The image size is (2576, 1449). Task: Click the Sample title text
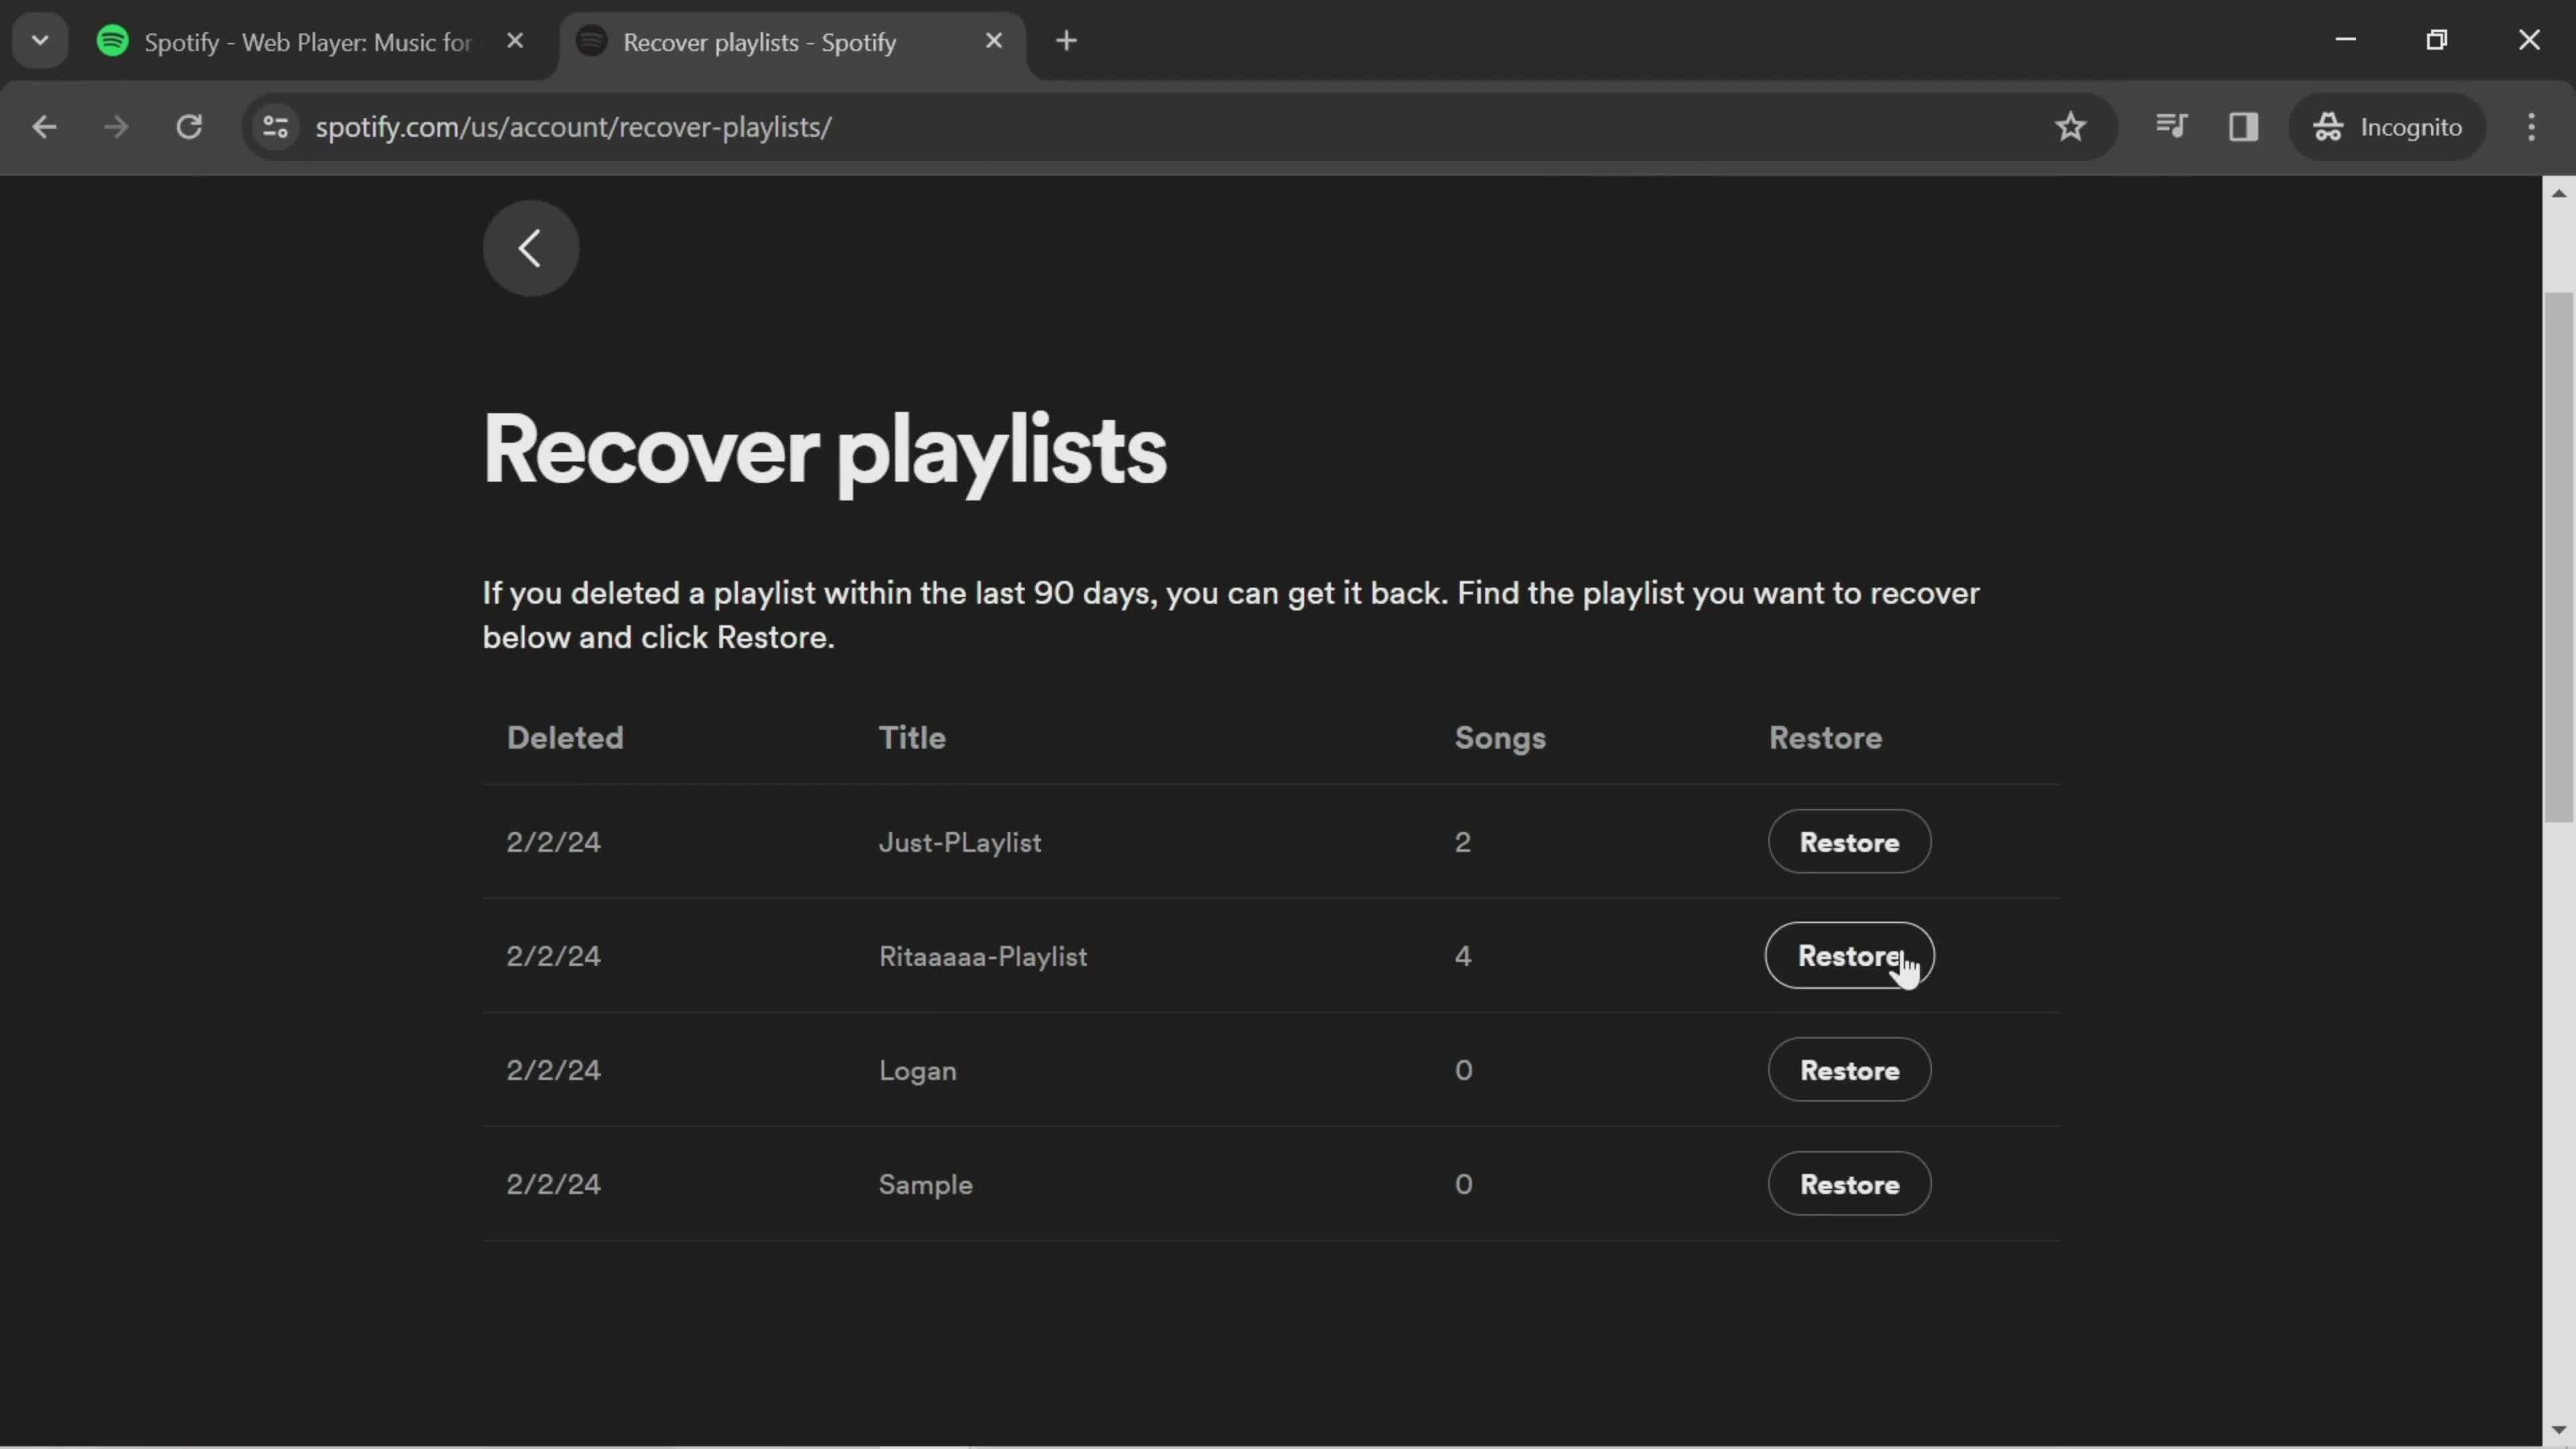pos(926,1185)
